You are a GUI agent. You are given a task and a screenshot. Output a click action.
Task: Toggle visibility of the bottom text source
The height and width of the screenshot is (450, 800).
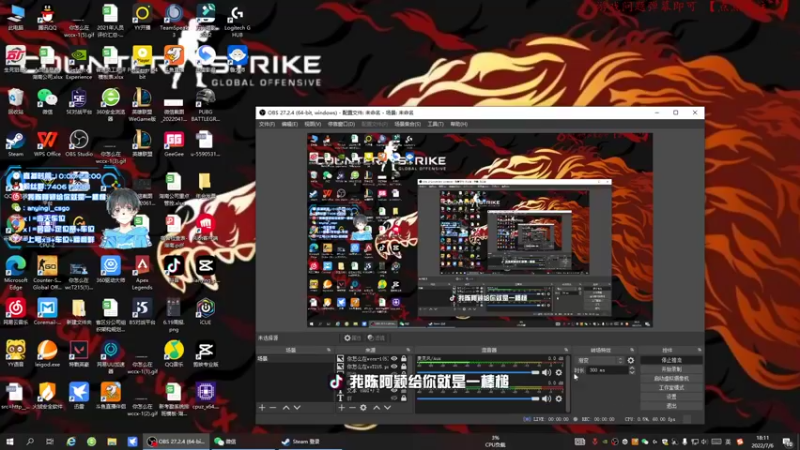(394, 398)
